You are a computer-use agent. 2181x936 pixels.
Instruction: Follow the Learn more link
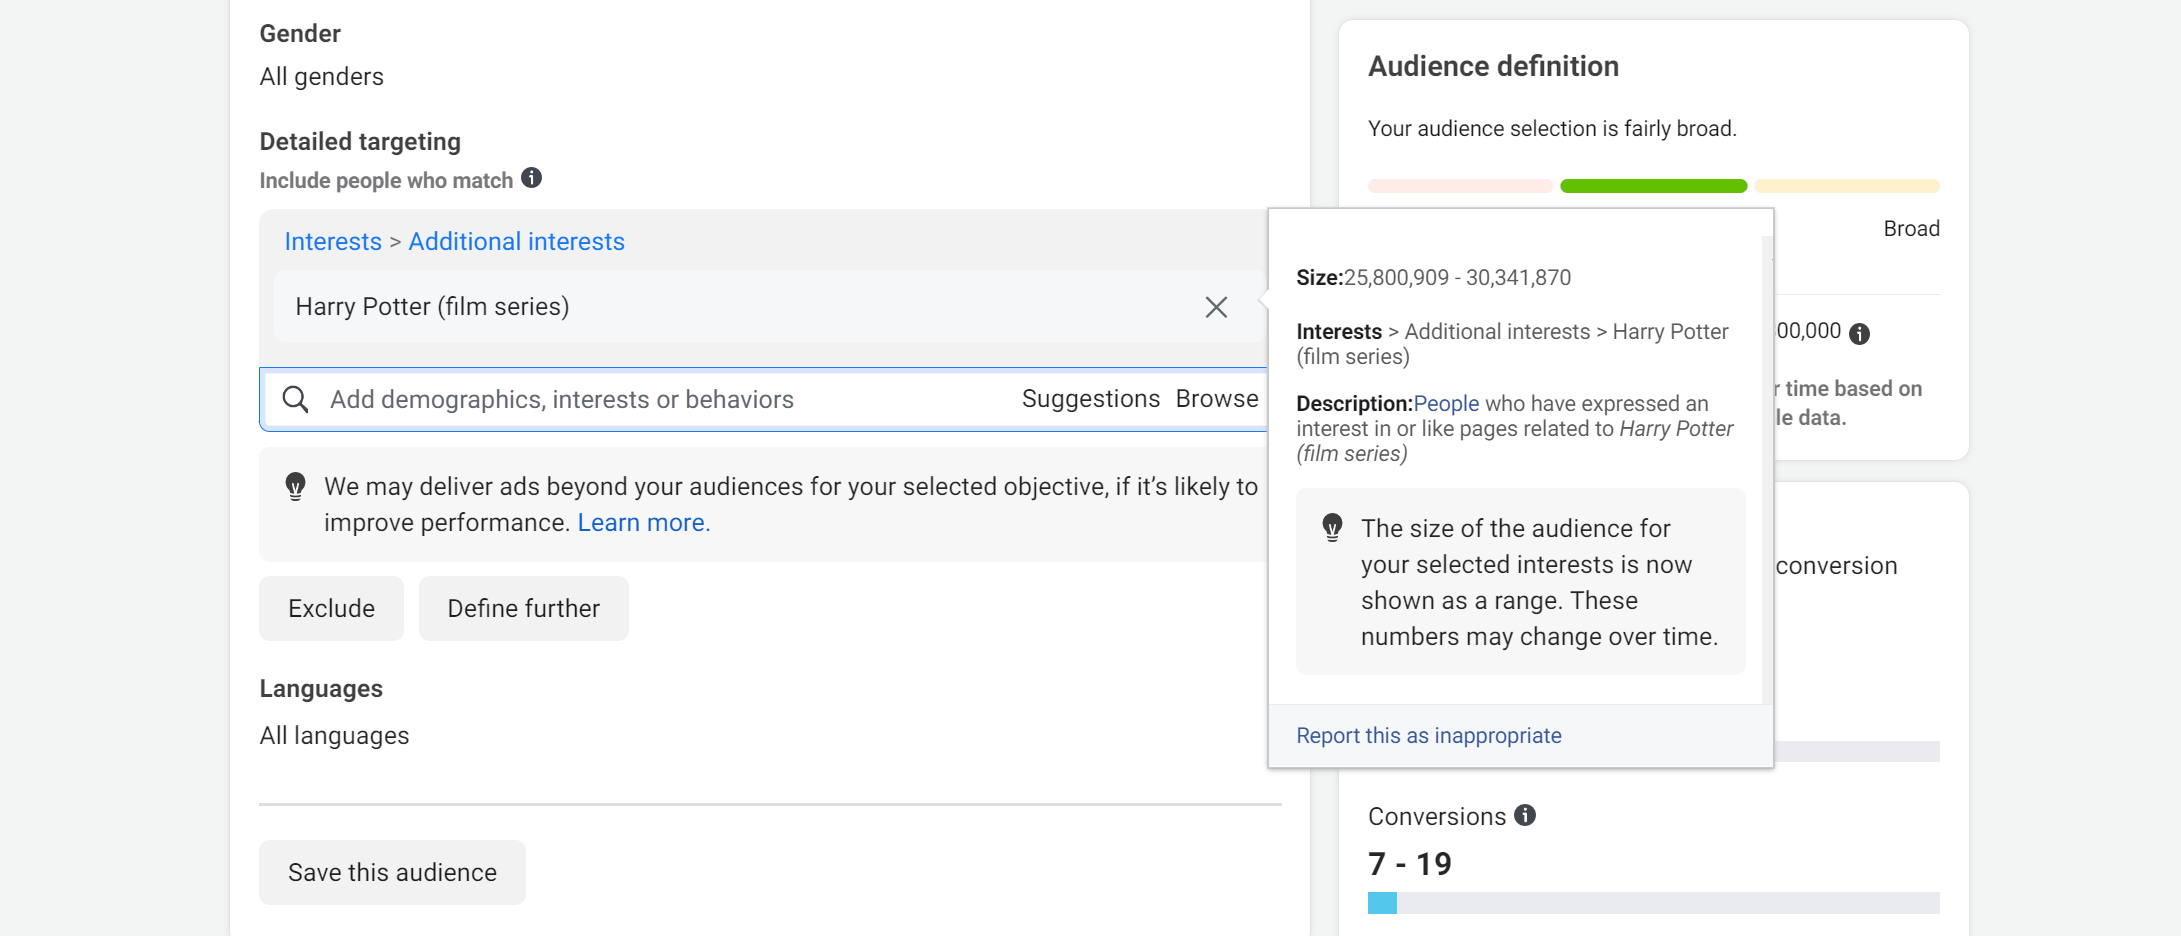[x=643, y=523]
